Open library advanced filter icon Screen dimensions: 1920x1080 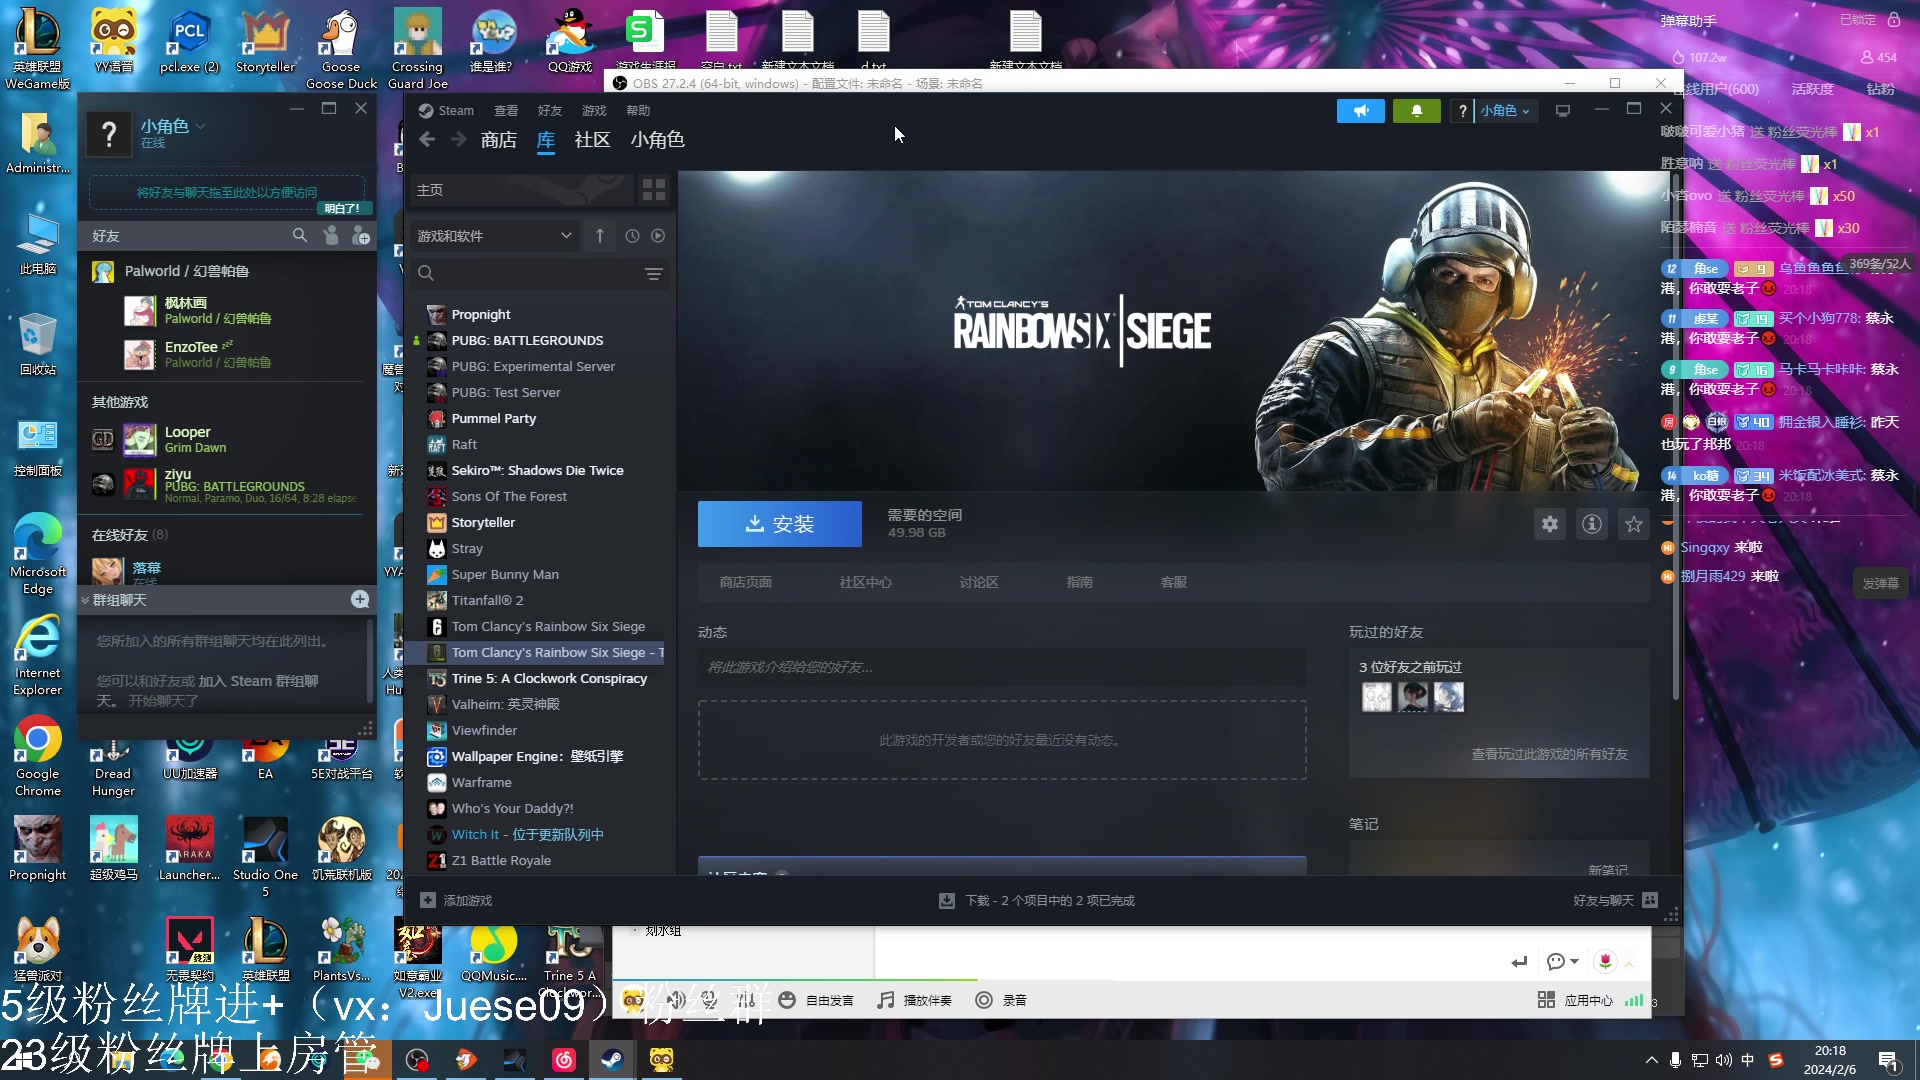[654, 273]
